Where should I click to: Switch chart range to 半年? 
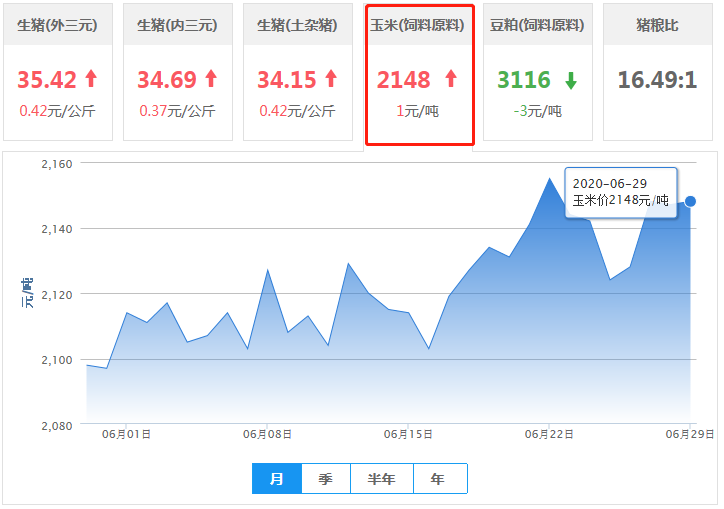tap(382, 479)
